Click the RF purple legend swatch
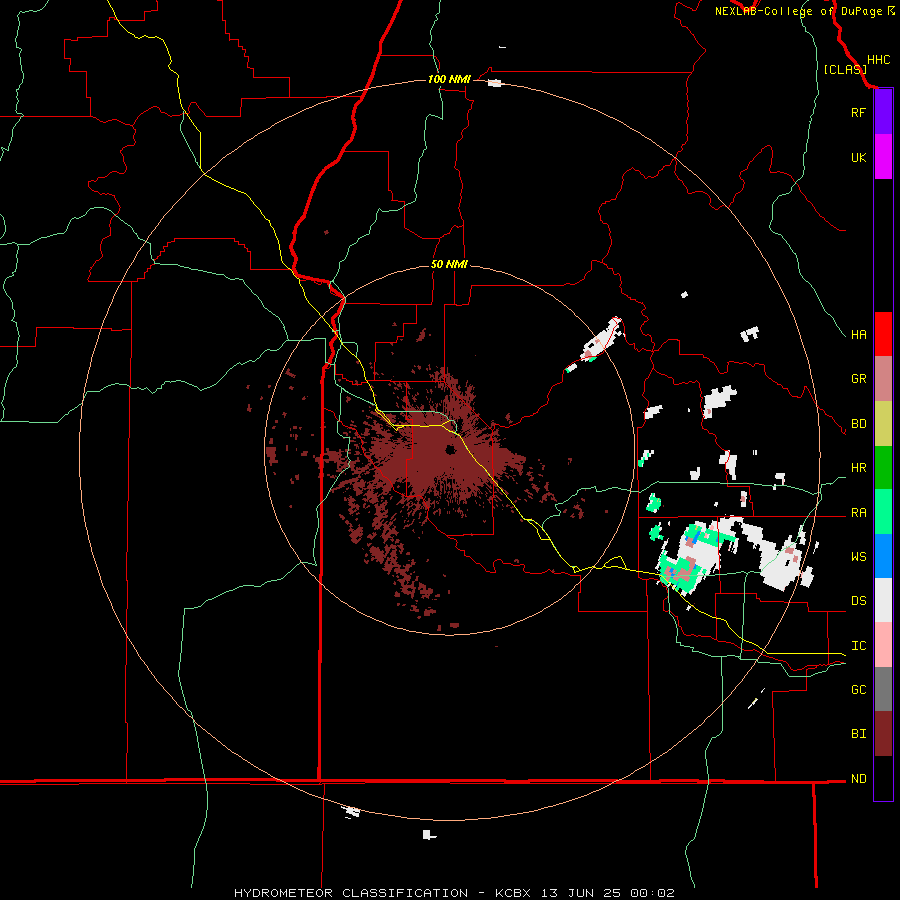Screen dimensions: 900x900 [x=883, y=112]
